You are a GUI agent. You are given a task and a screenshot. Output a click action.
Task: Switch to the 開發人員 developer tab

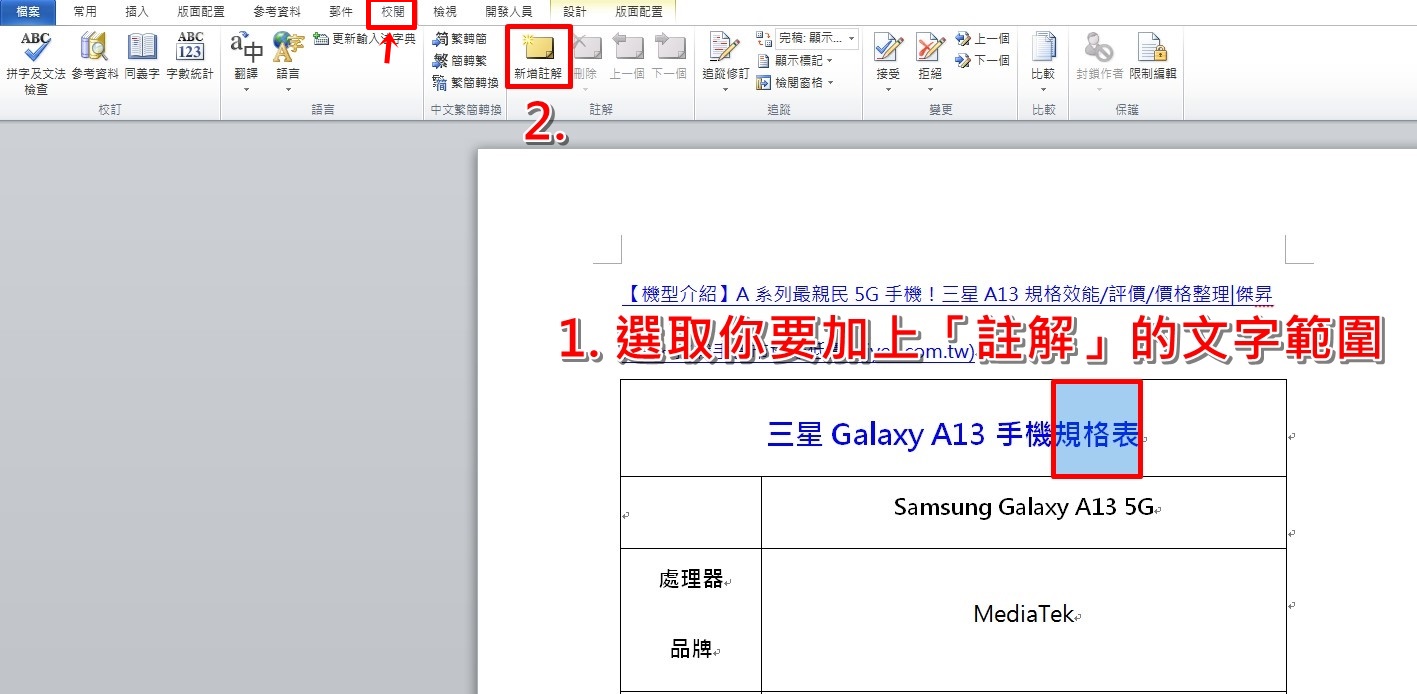pyautogui.click(x=508, y=12)
